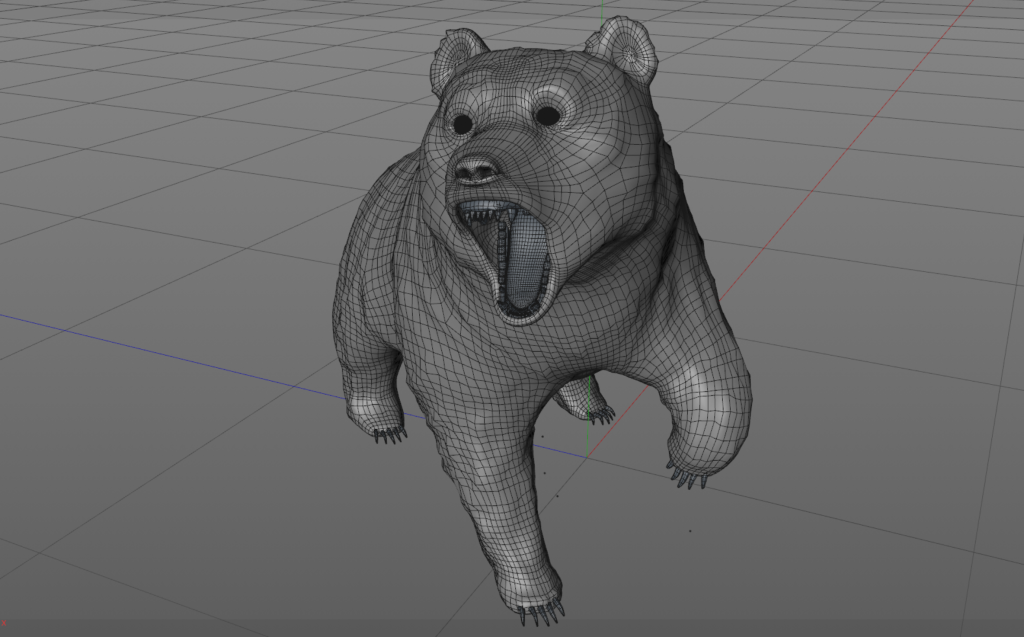The width and height of the screenshot is (1024, 637).
Task: Select the bear's right-side eye in the viewport
Action: [x=546, y=115]
